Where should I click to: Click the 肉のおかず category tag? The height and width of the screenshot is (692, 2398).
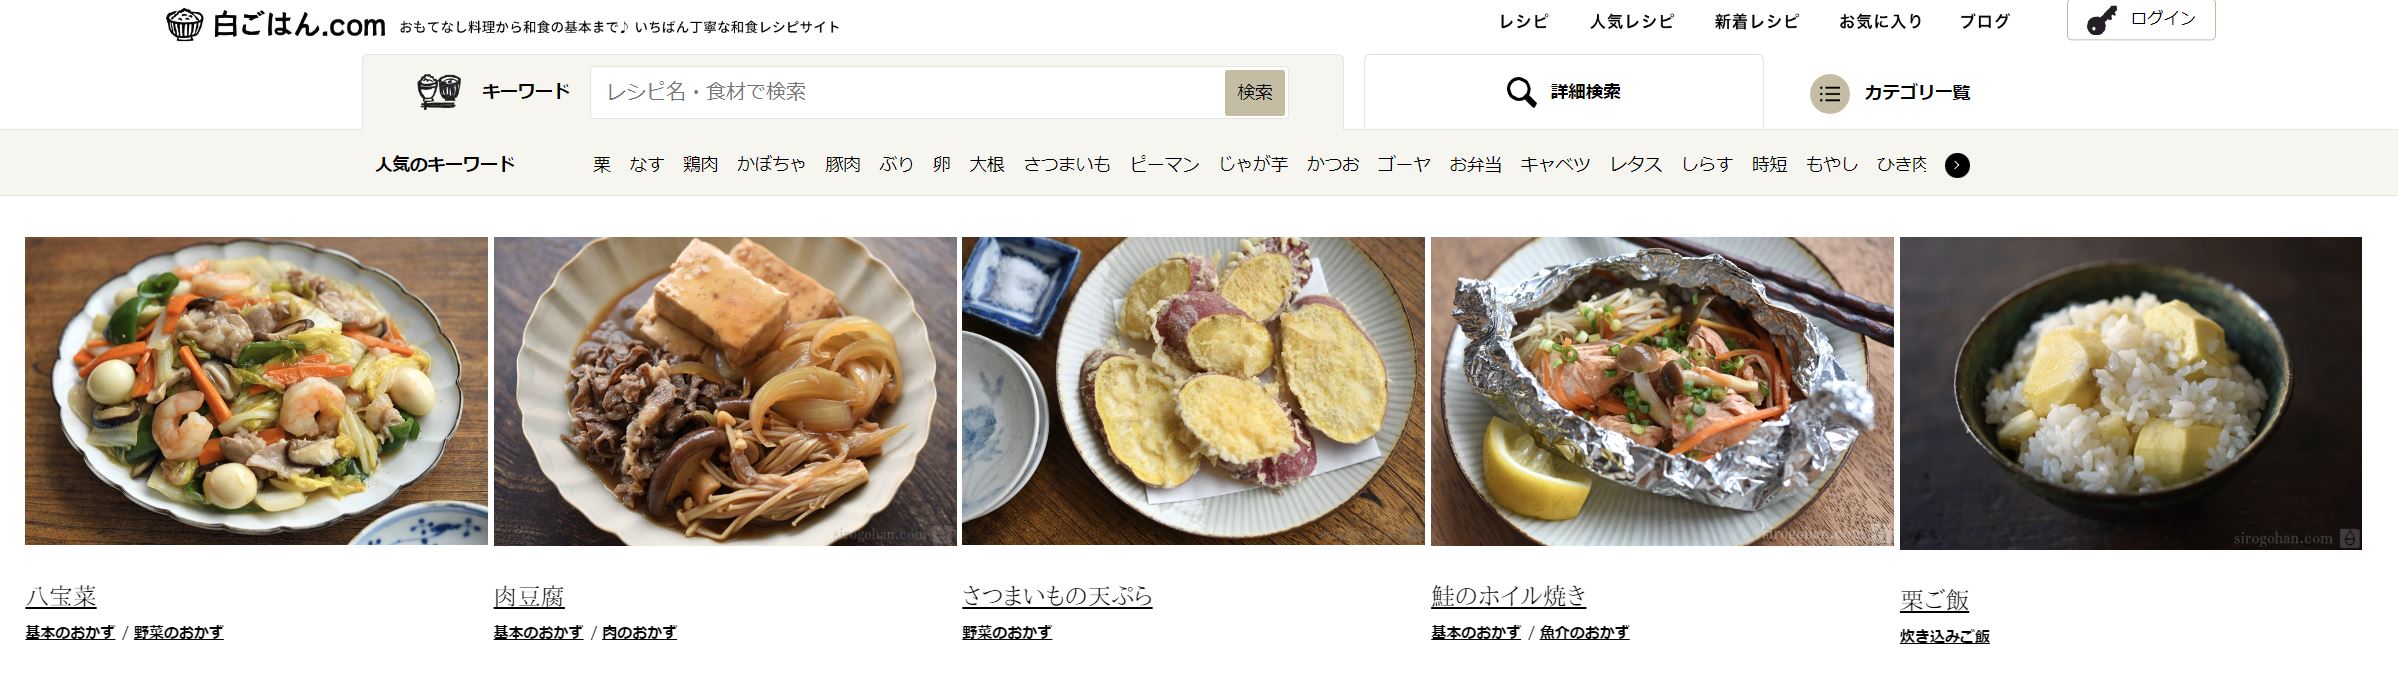[639, 632]
